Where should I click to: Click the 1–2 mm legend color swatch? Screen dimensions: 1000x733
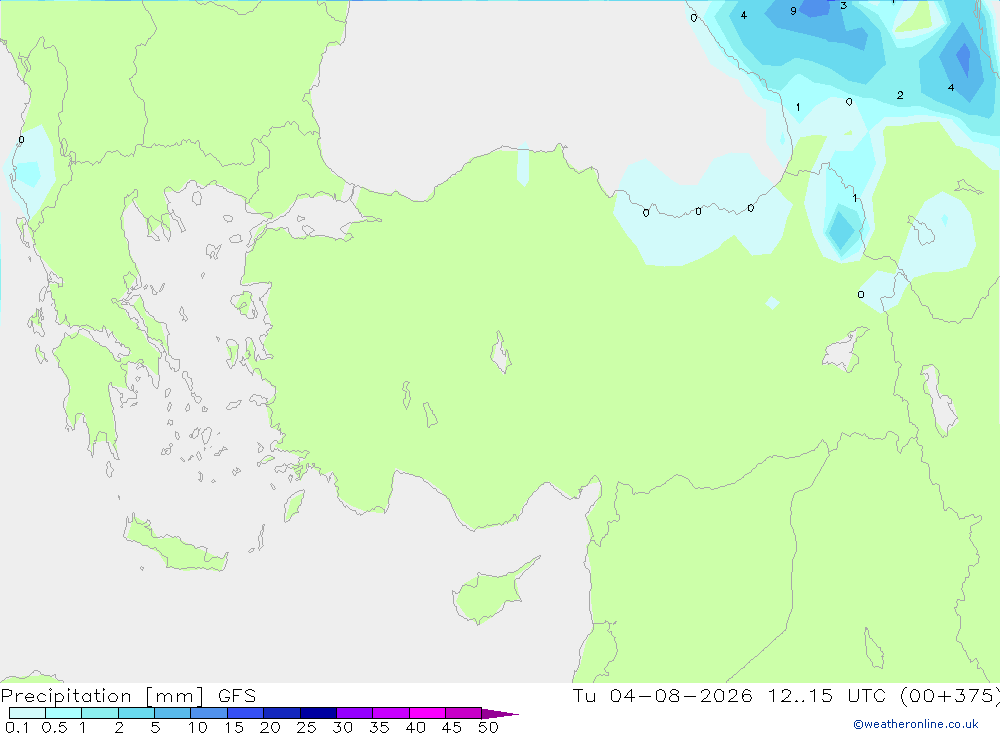pyautogui.click(x=100, y=713)
